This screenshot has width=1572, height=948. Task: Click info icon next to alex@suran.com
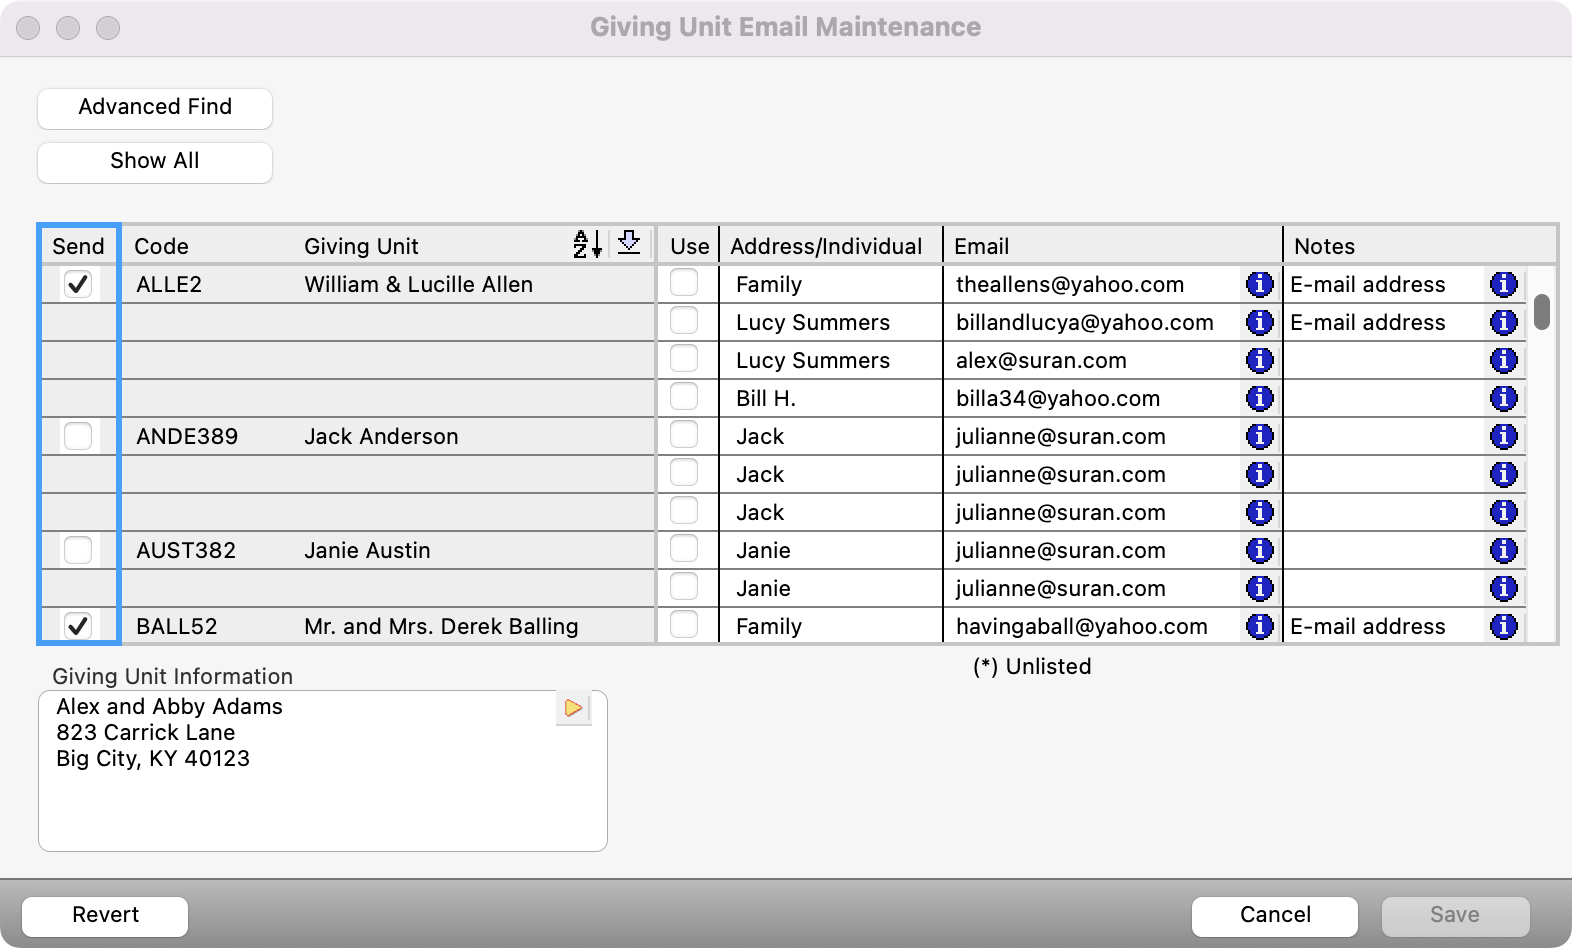coord(1259,360)
